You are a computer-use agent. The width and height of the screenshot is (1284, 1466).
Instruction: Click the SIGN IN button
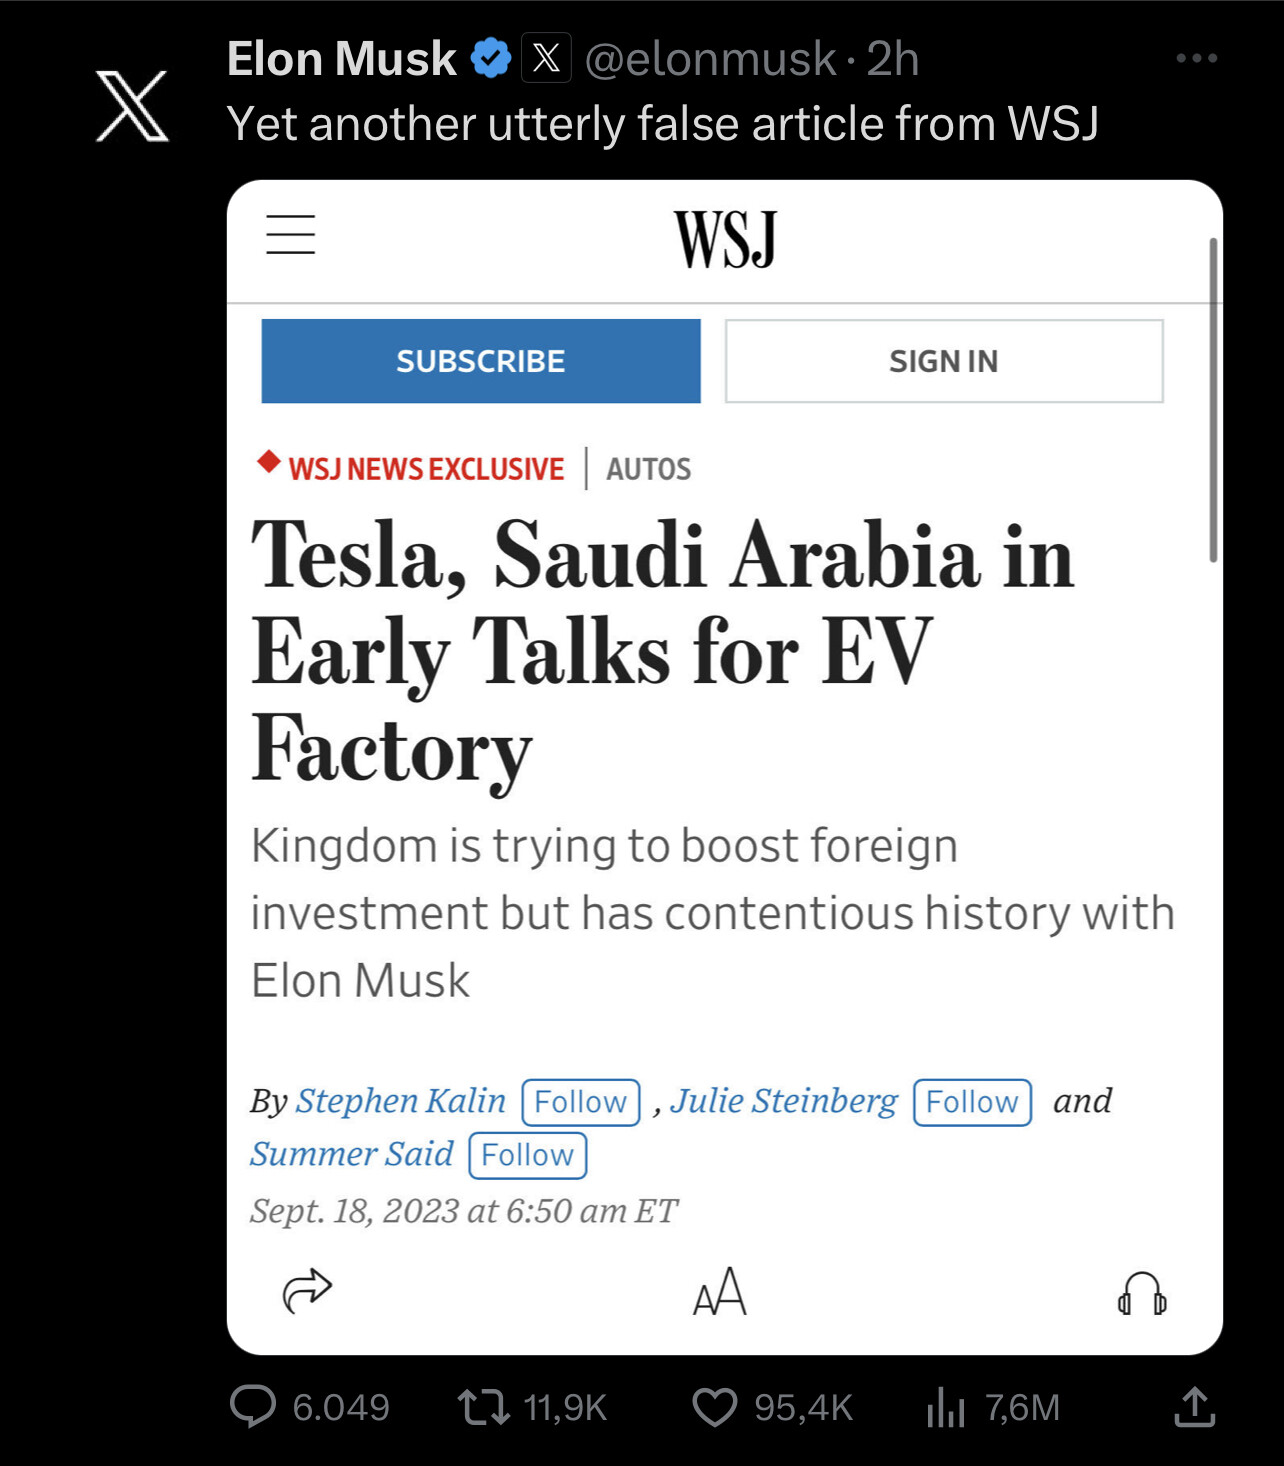coord(944,361)
